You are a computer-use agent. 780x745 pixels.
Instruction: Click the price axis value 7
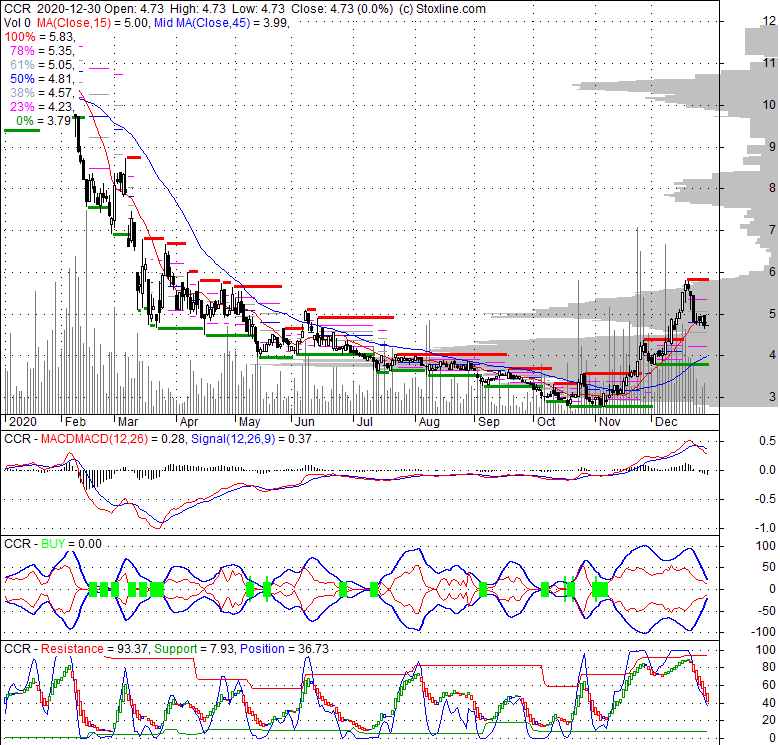coord(772,230)
